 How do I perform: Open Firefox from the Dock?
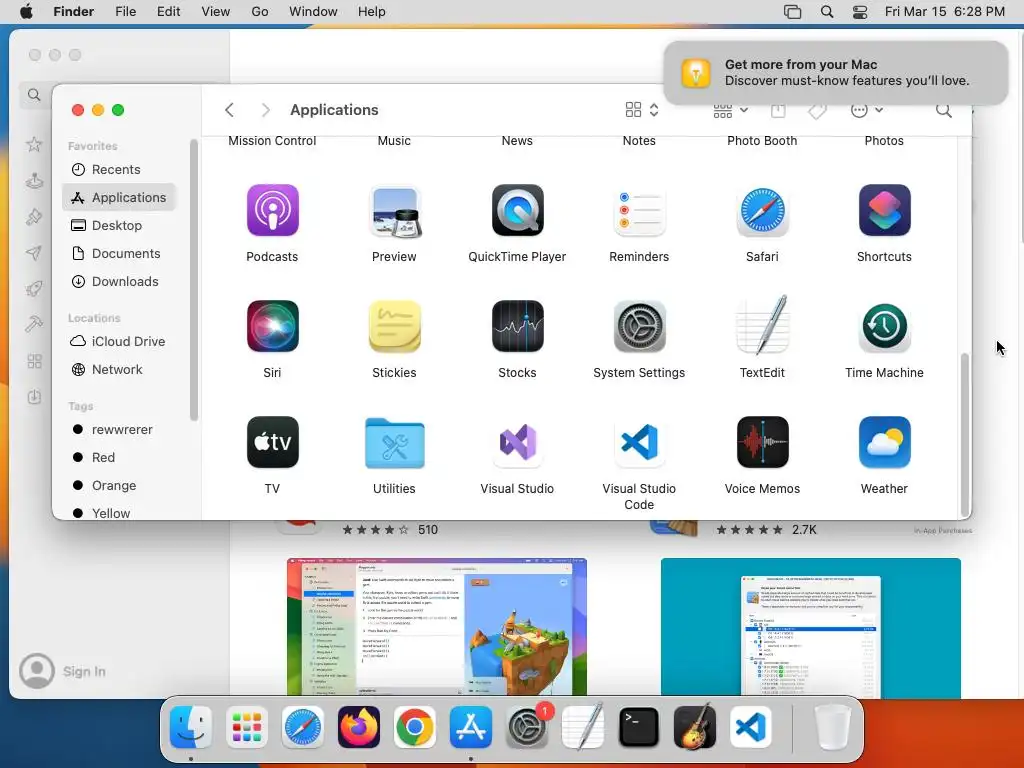point(359,727)
